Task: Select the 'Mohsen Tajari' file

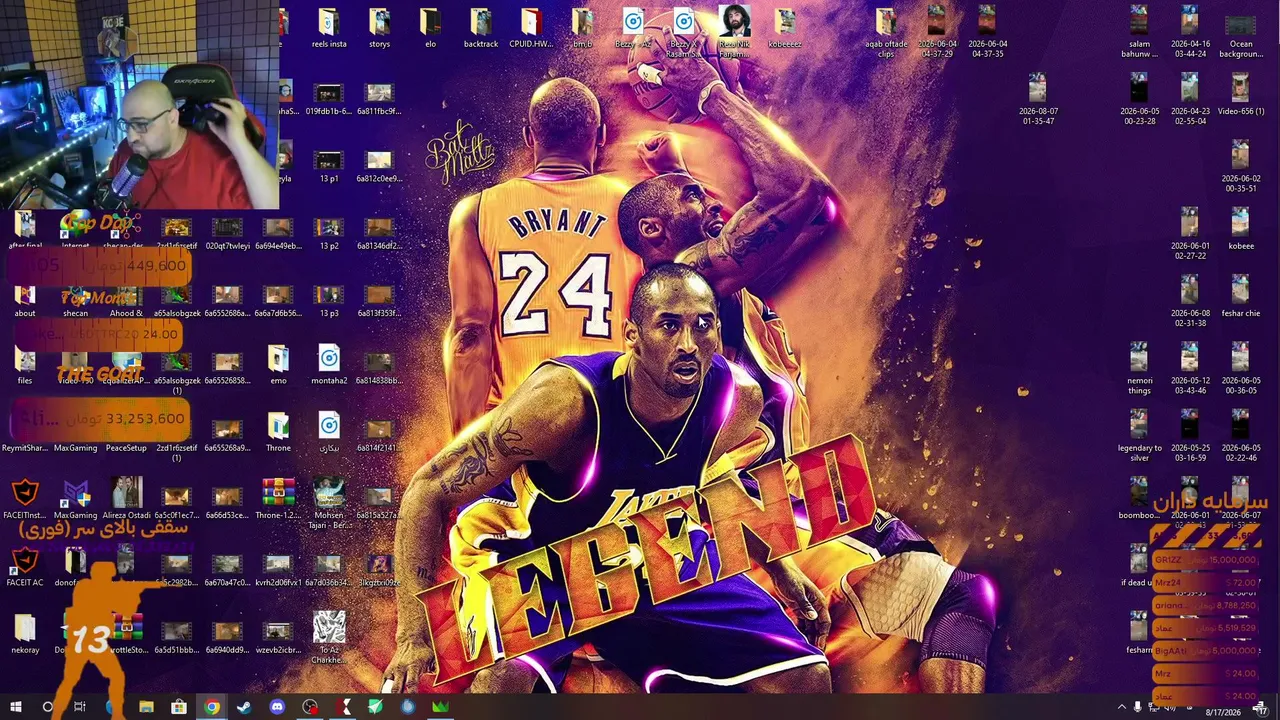Action: (329, 503)
